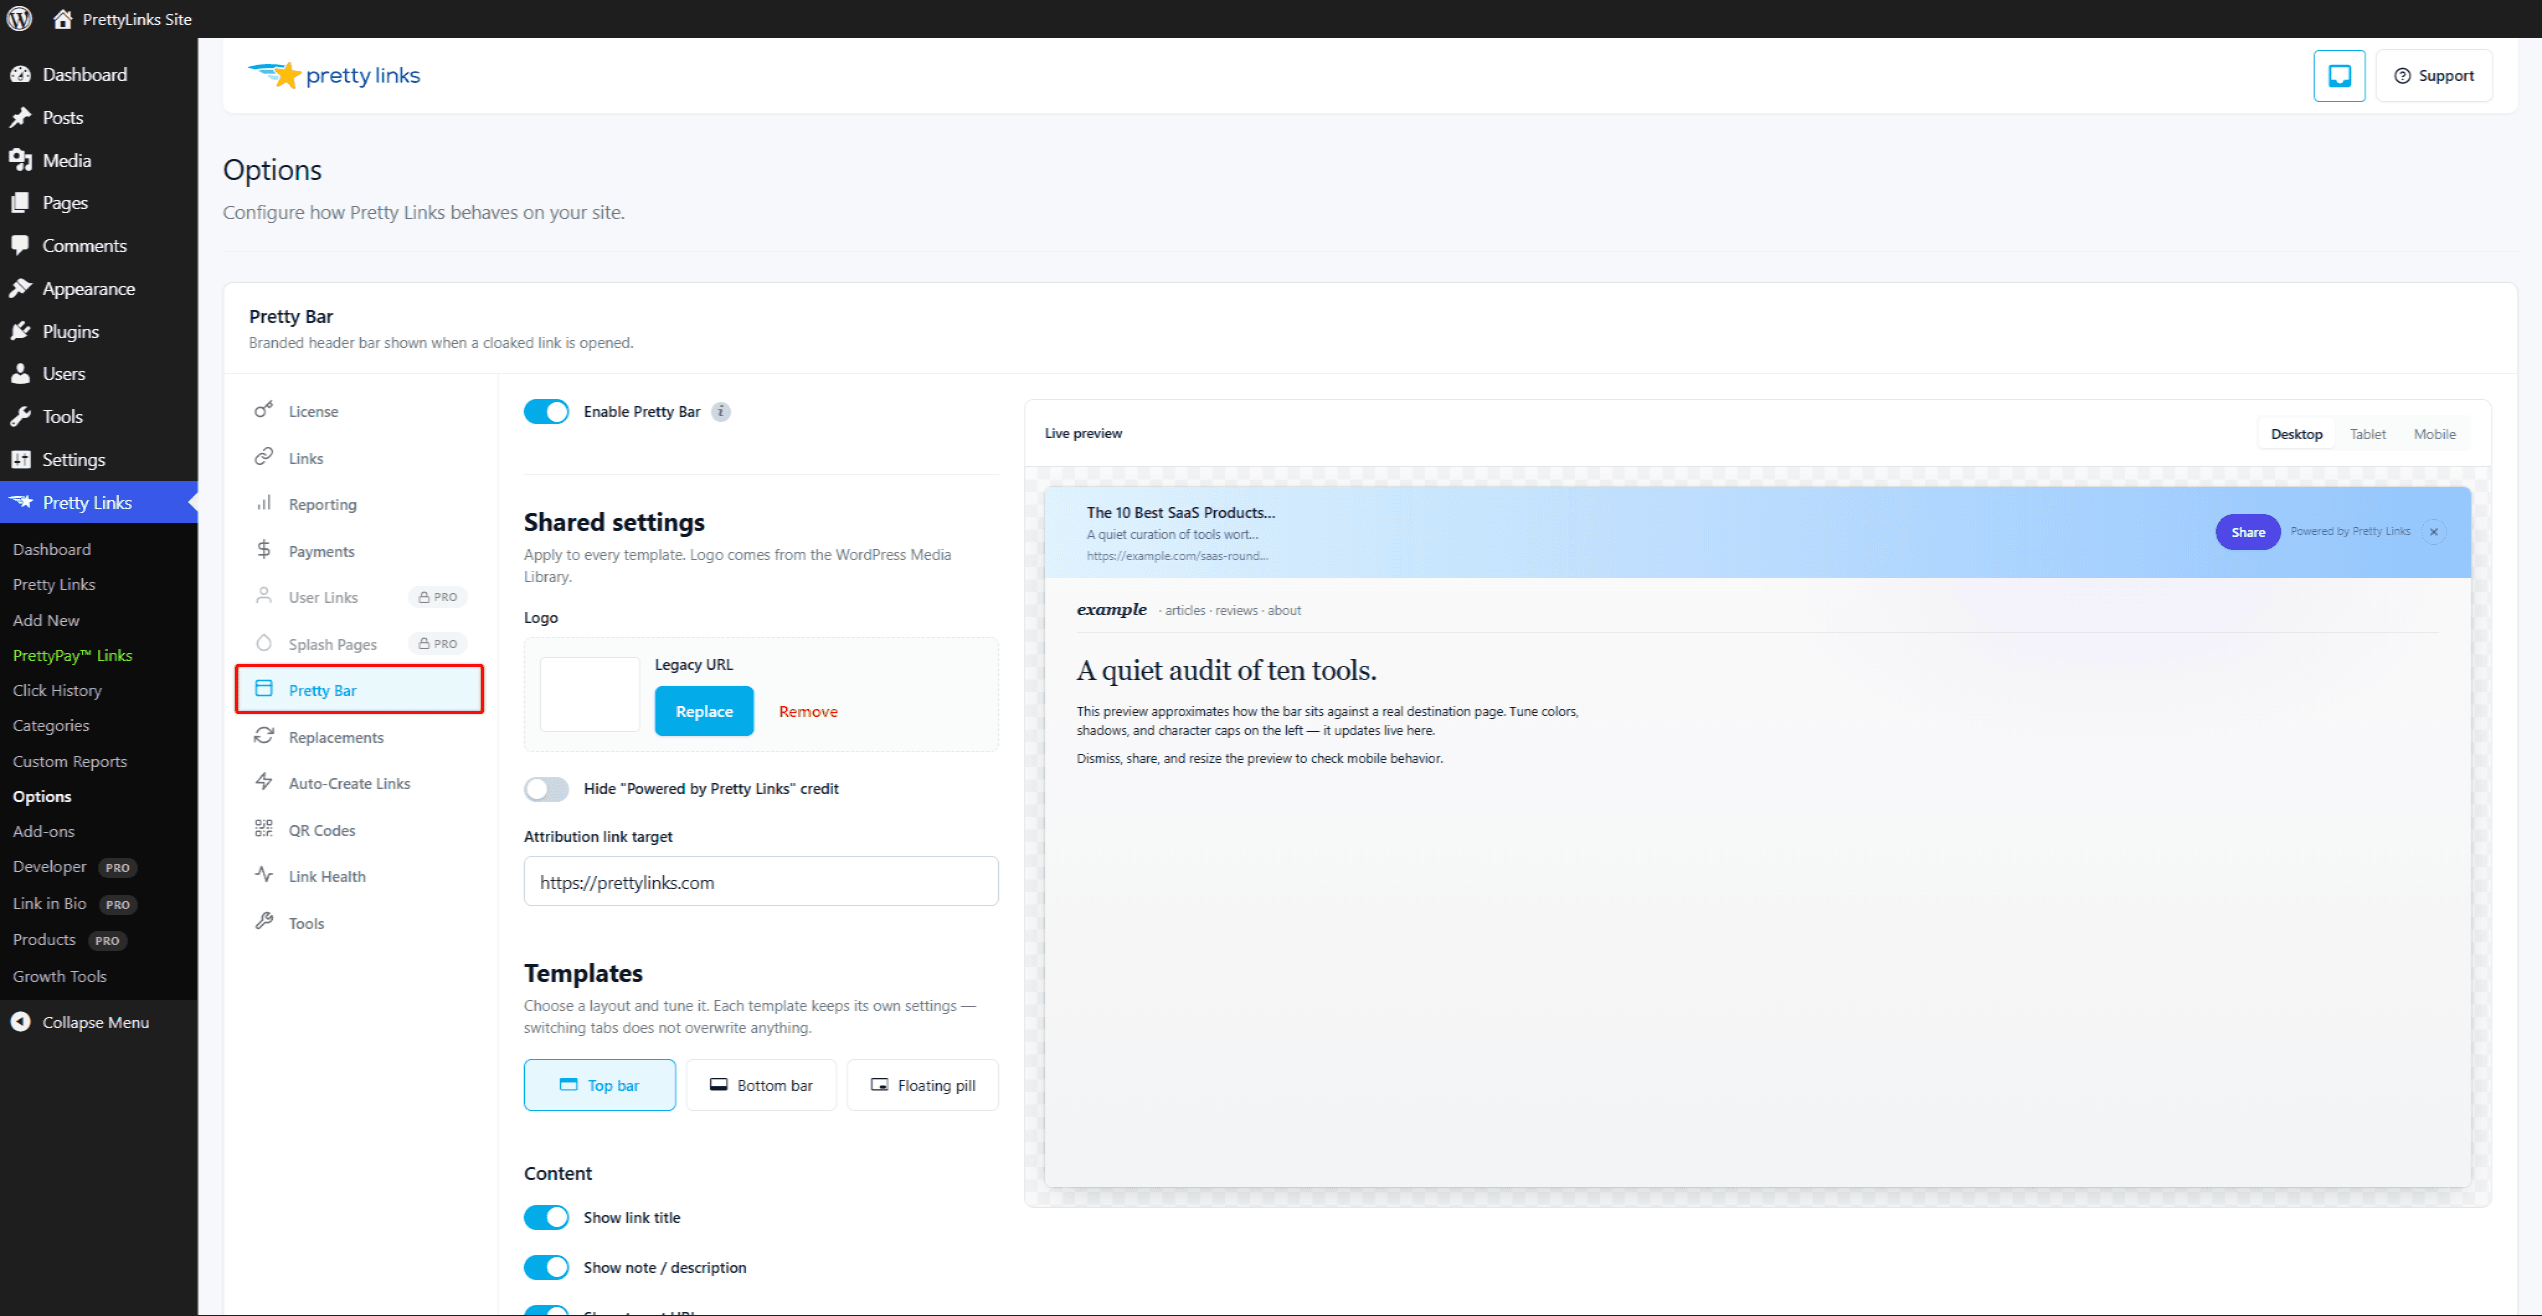This screenshot has width=2542, height=1316.
Task: Click the WordPress logo icon
Action: coord(19,18)
